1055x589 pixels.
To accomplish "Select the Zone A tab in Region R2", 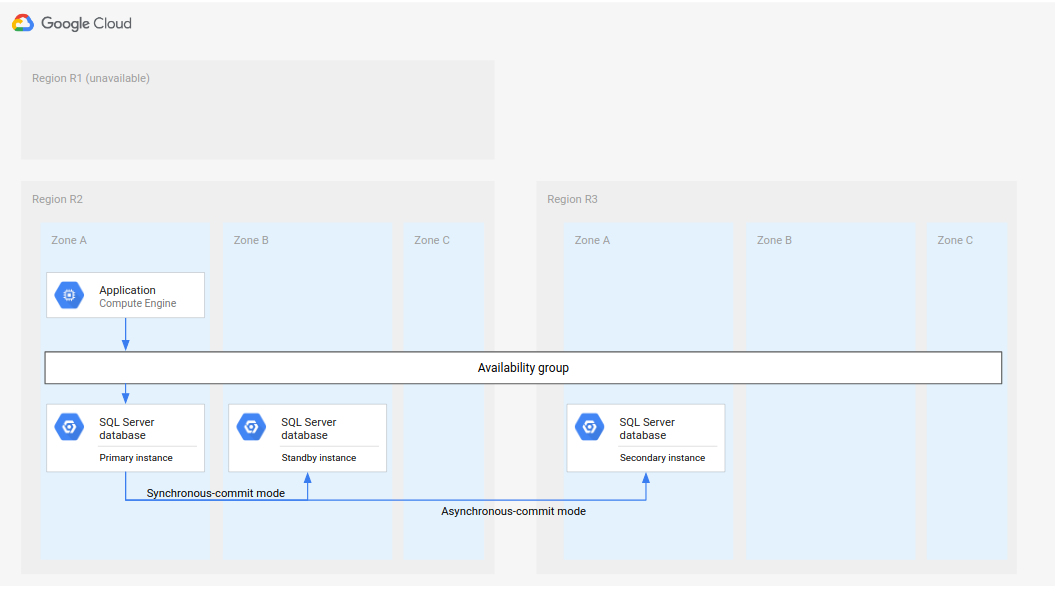I will tap(69, 240).
